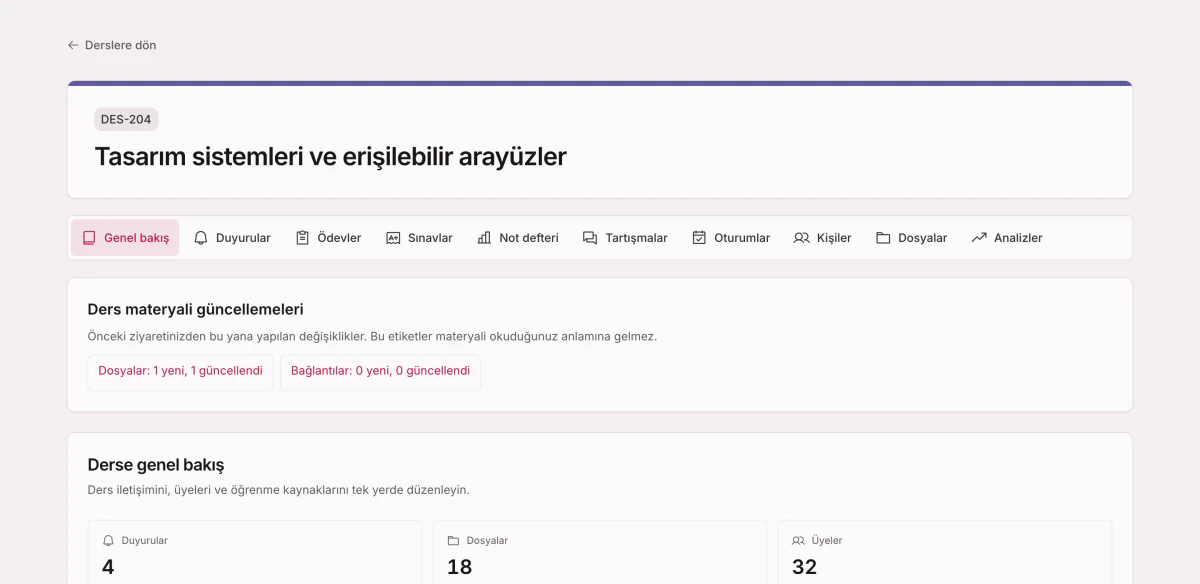The image size is (1200, 584).
Task: Click the back arrow icon
Action: 73,45
